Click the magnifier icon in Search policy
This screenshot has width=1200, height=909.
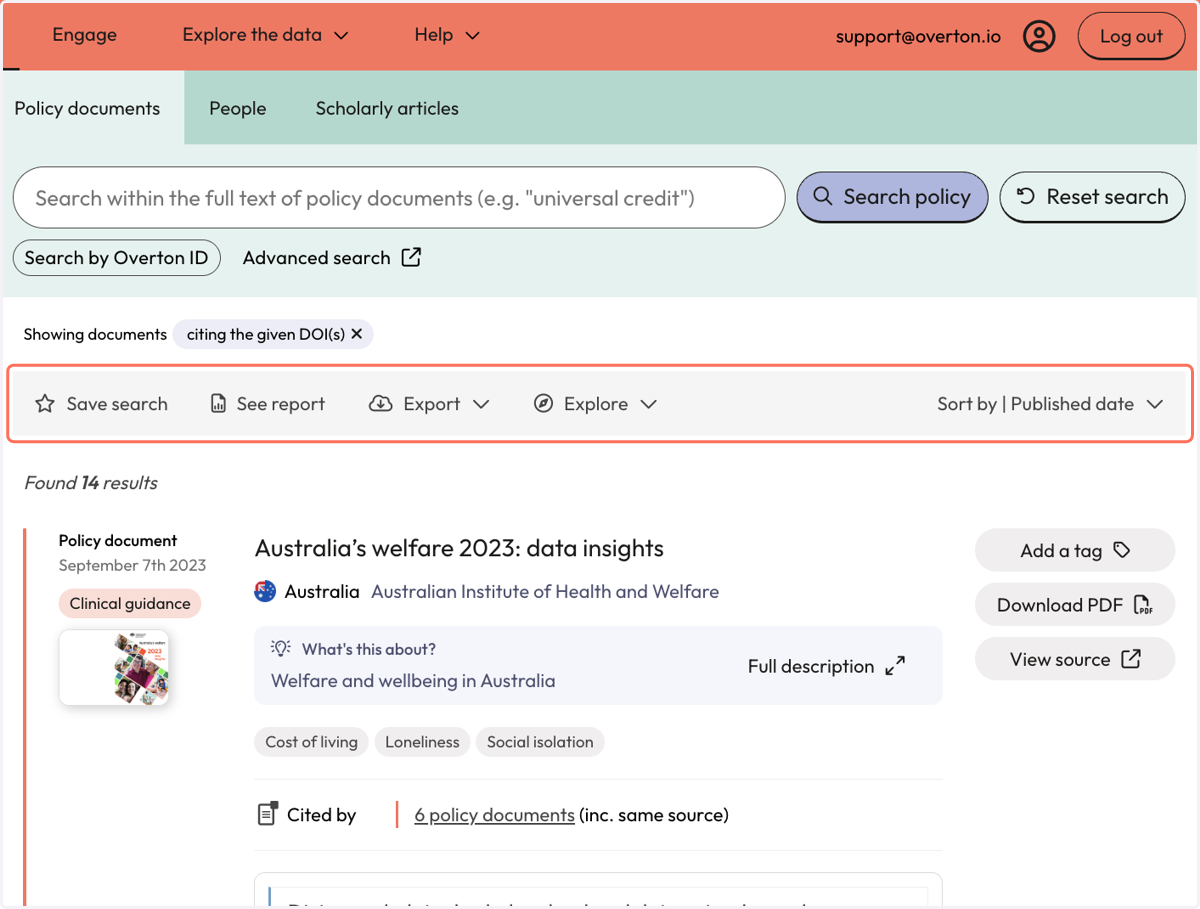tap(822, 197)
